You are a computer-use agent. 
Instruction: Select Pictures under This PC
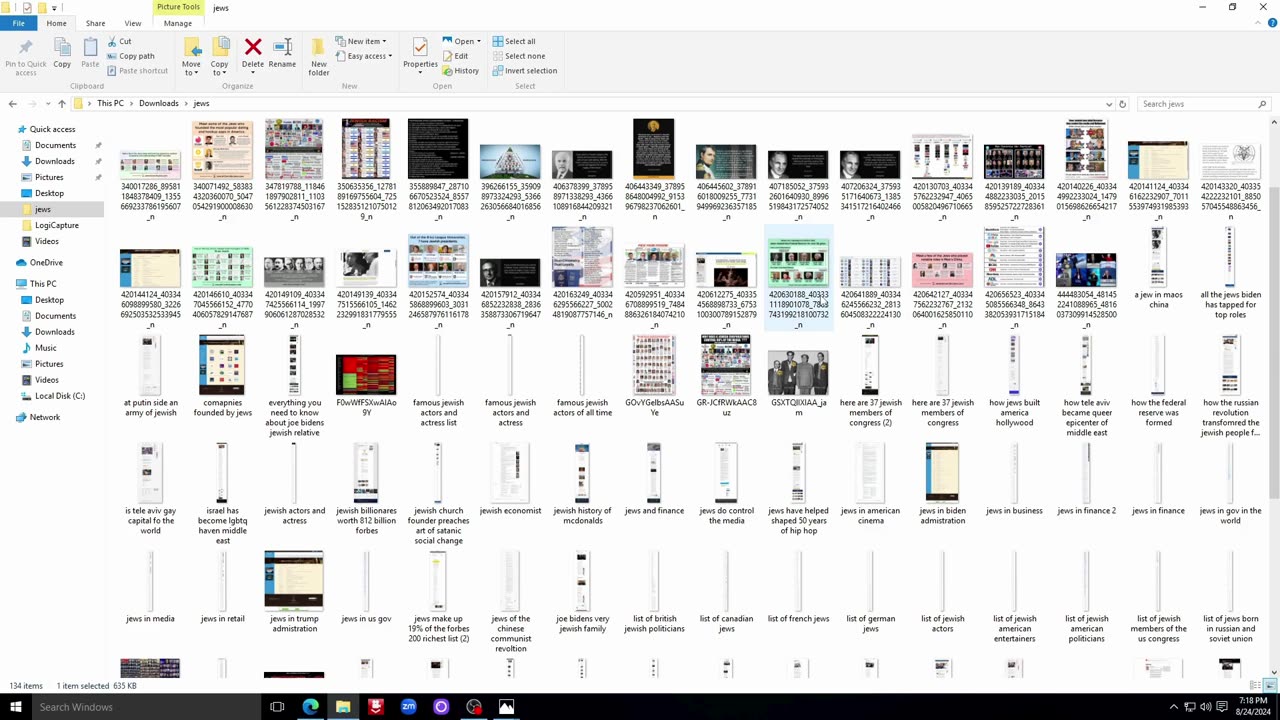49,364
